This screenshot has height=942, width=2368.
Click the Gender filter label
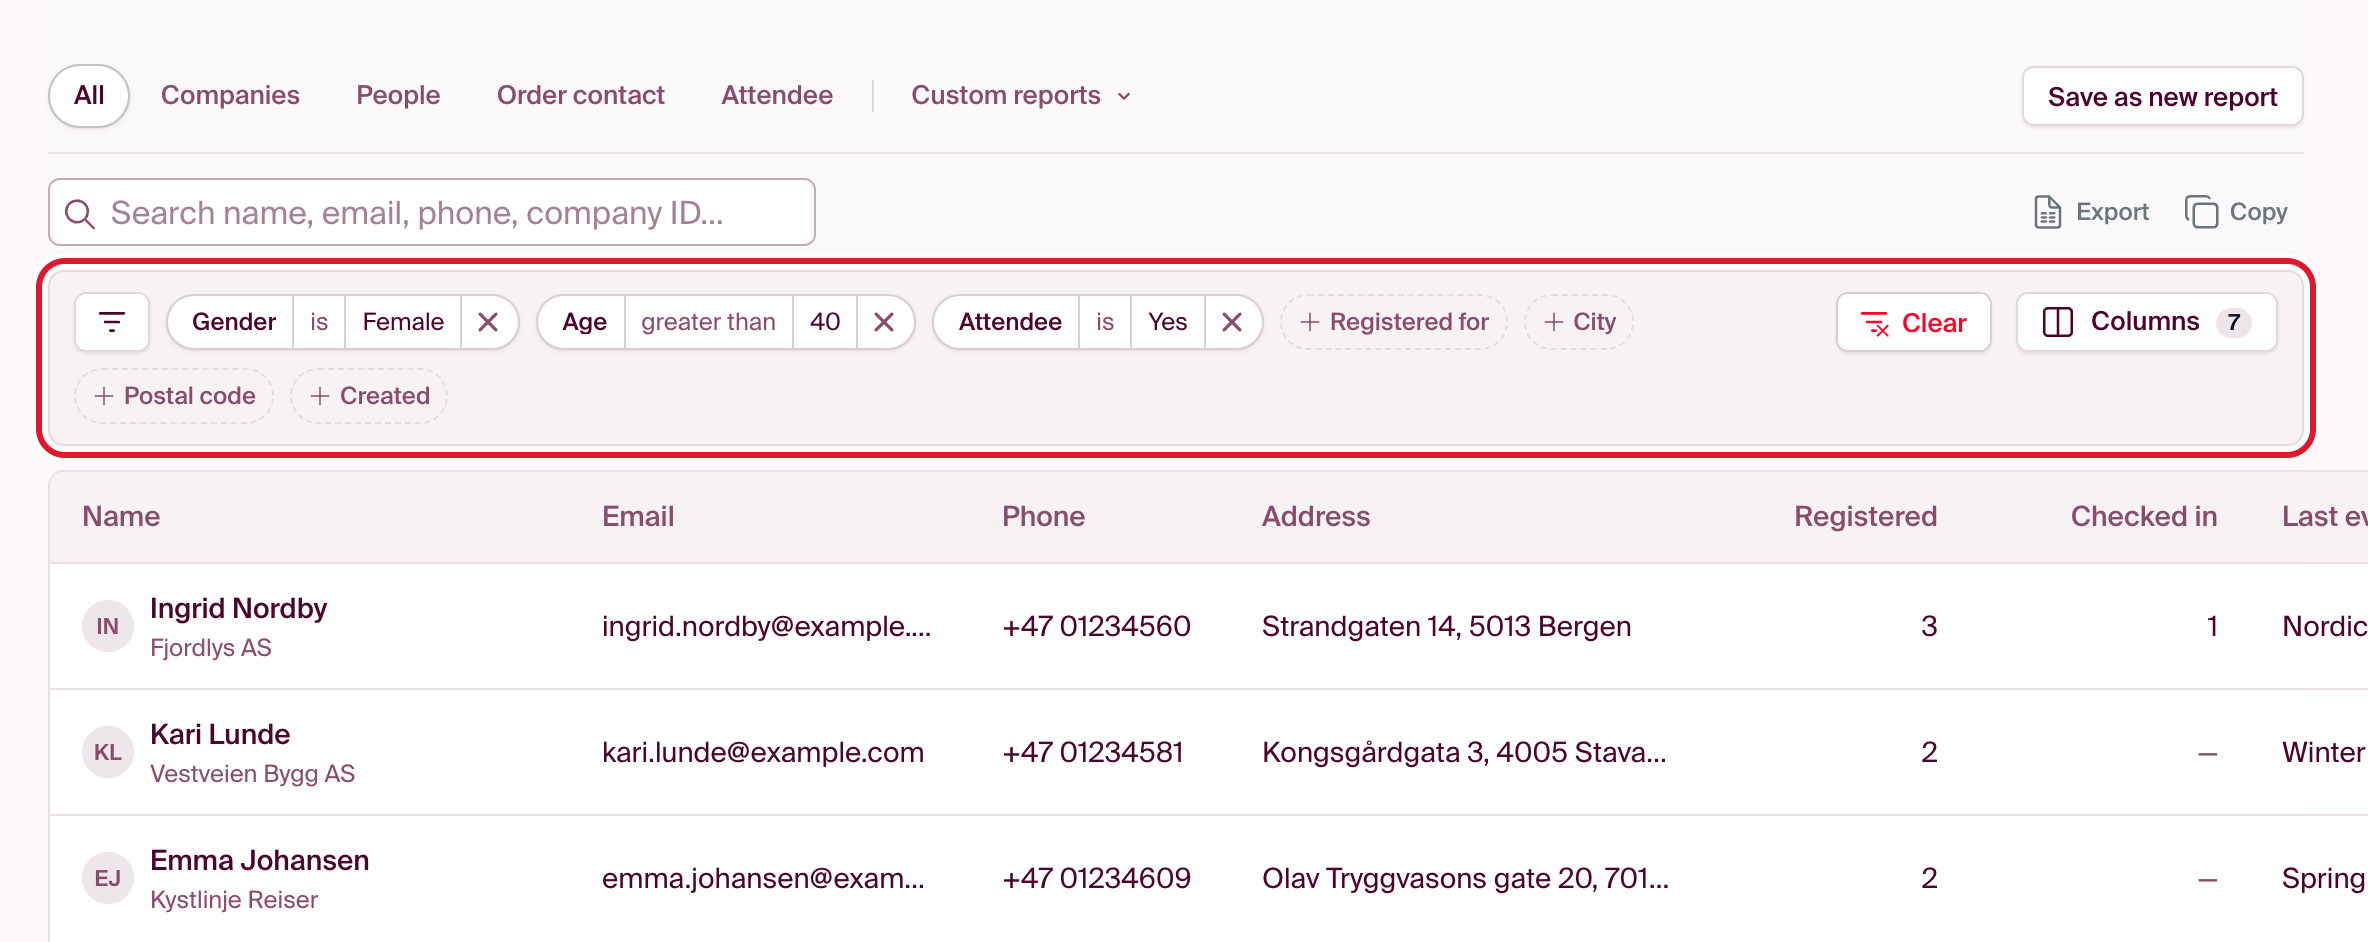(x=233, y=322)
